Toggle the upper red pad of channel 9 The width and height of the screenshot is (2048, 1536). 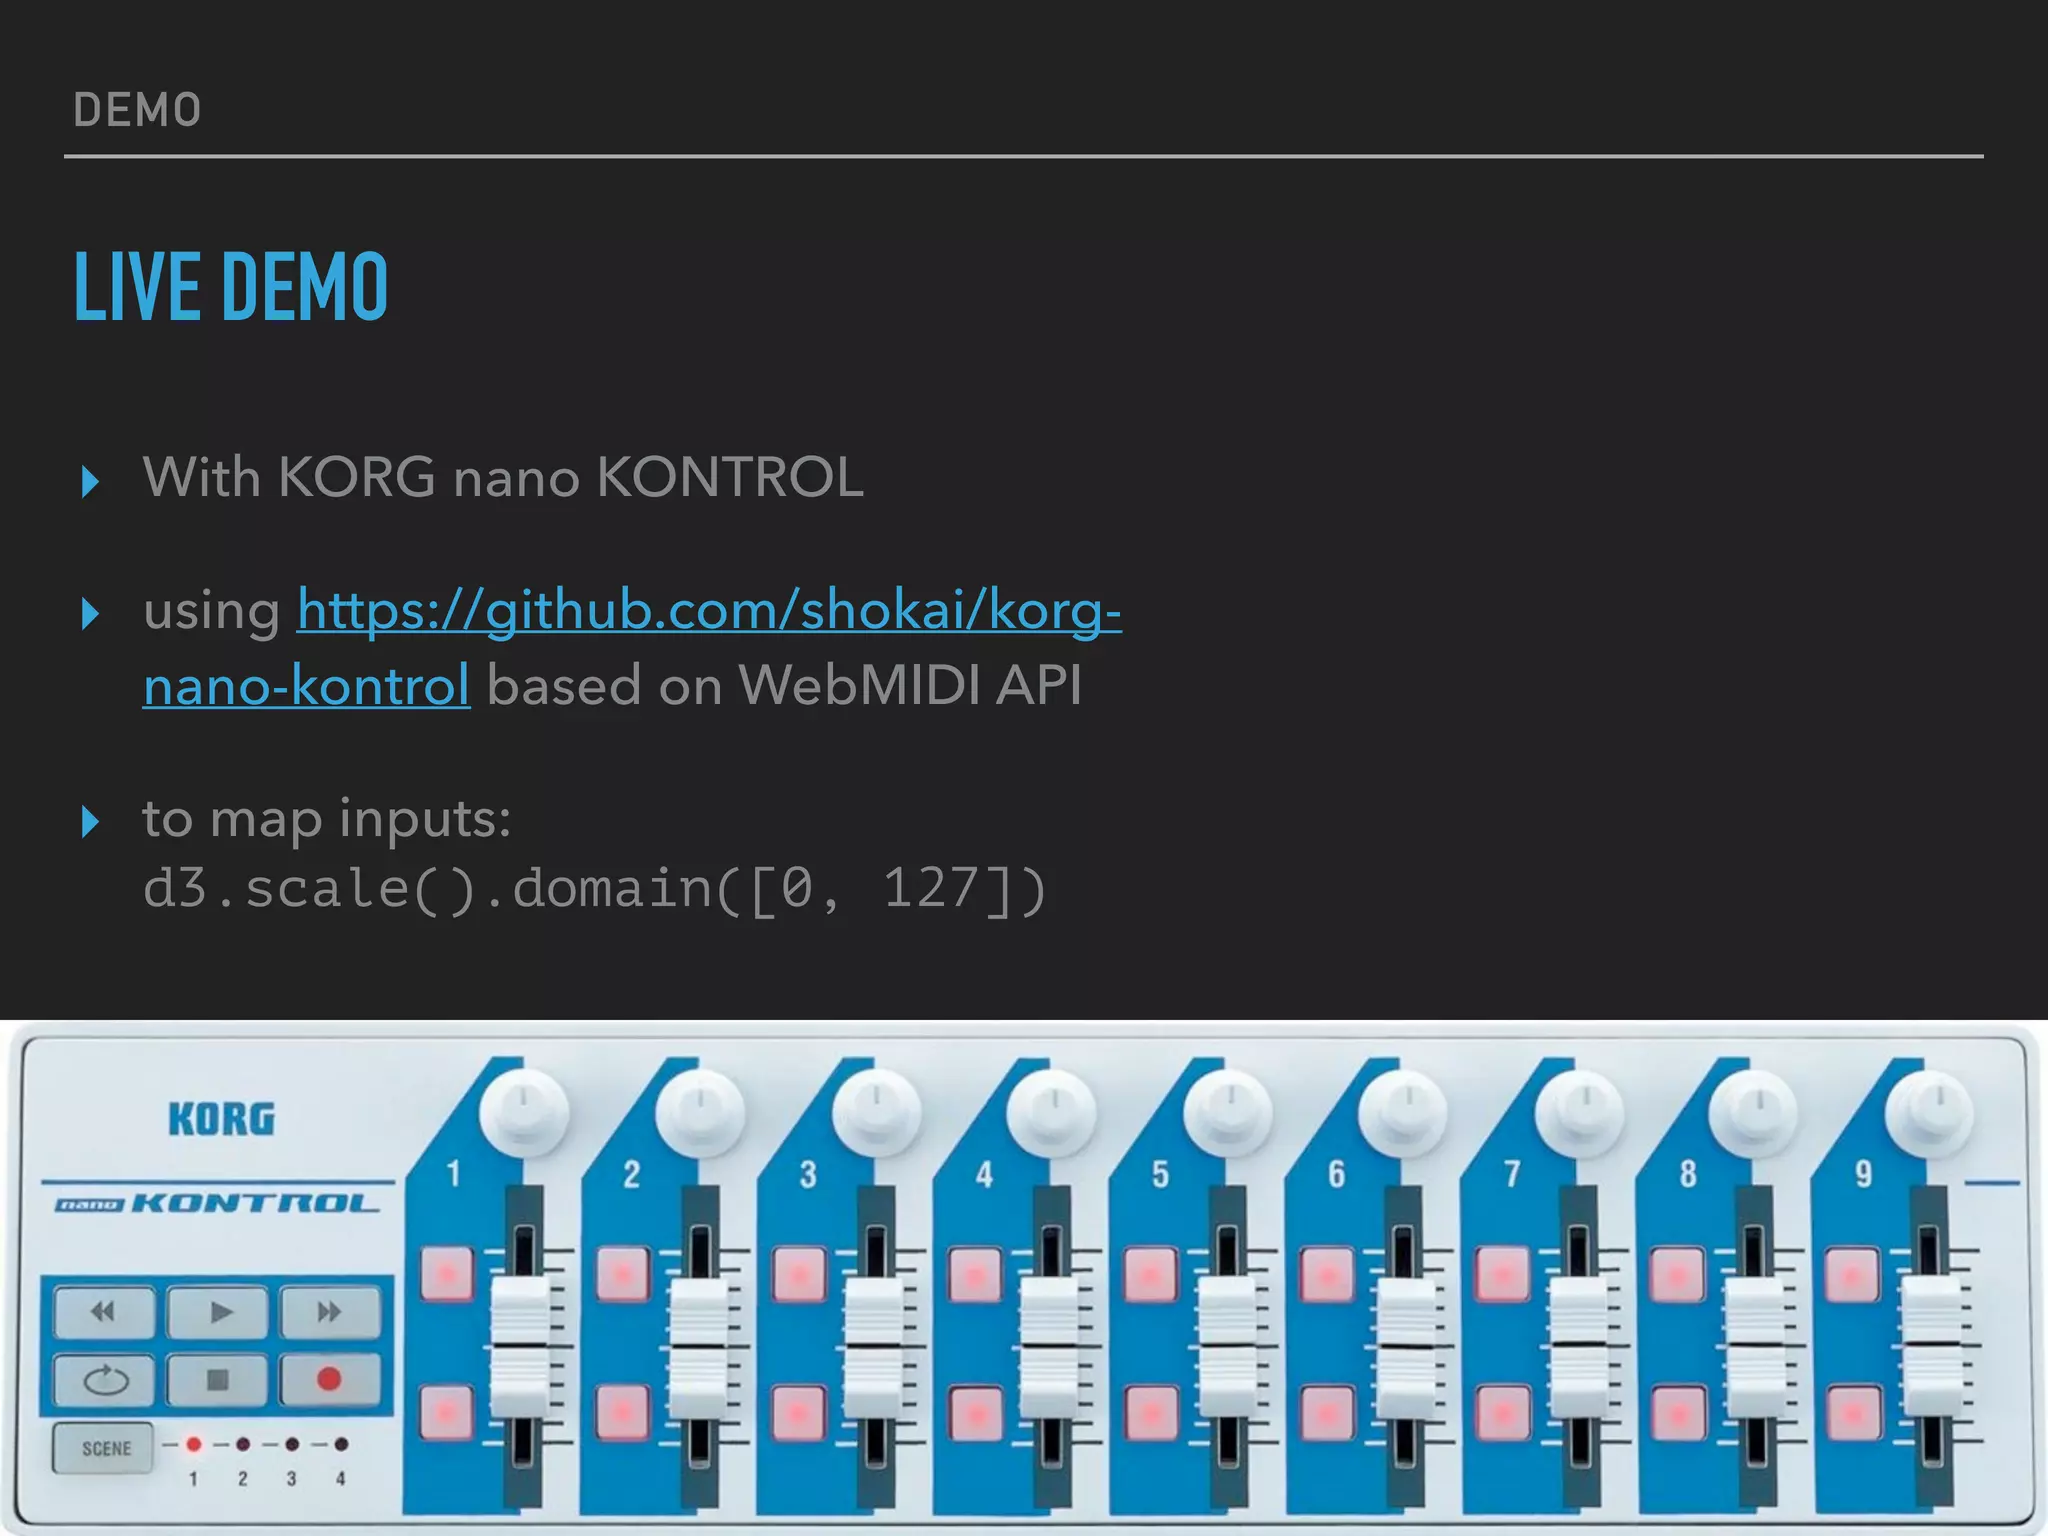(1853, 1274)
